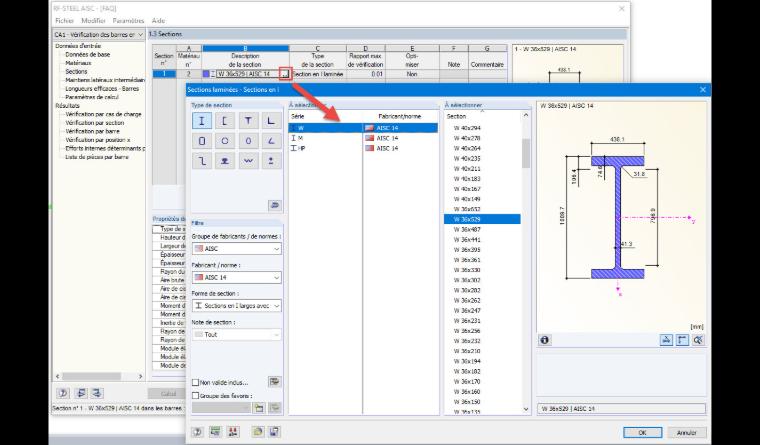The width and height of the screenshot is (760, 445).
Task: Click the third bottom icon in RF-STEEL AISC window
Action: (97, 393)
